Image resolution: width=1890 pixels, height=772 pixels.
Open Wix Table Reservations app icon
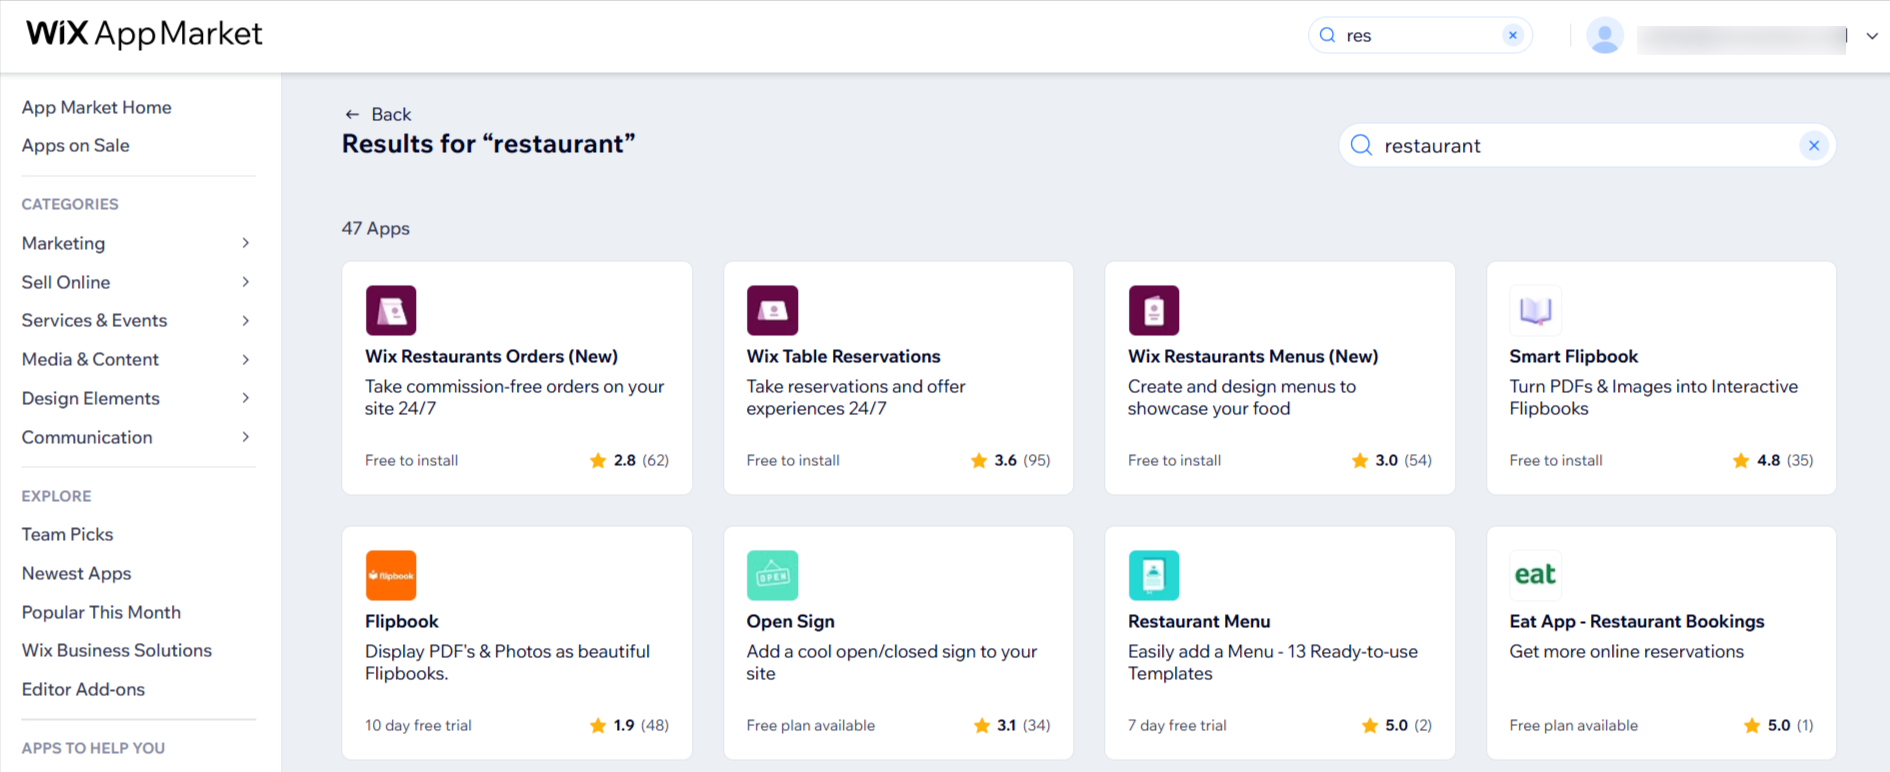(772, 310)
